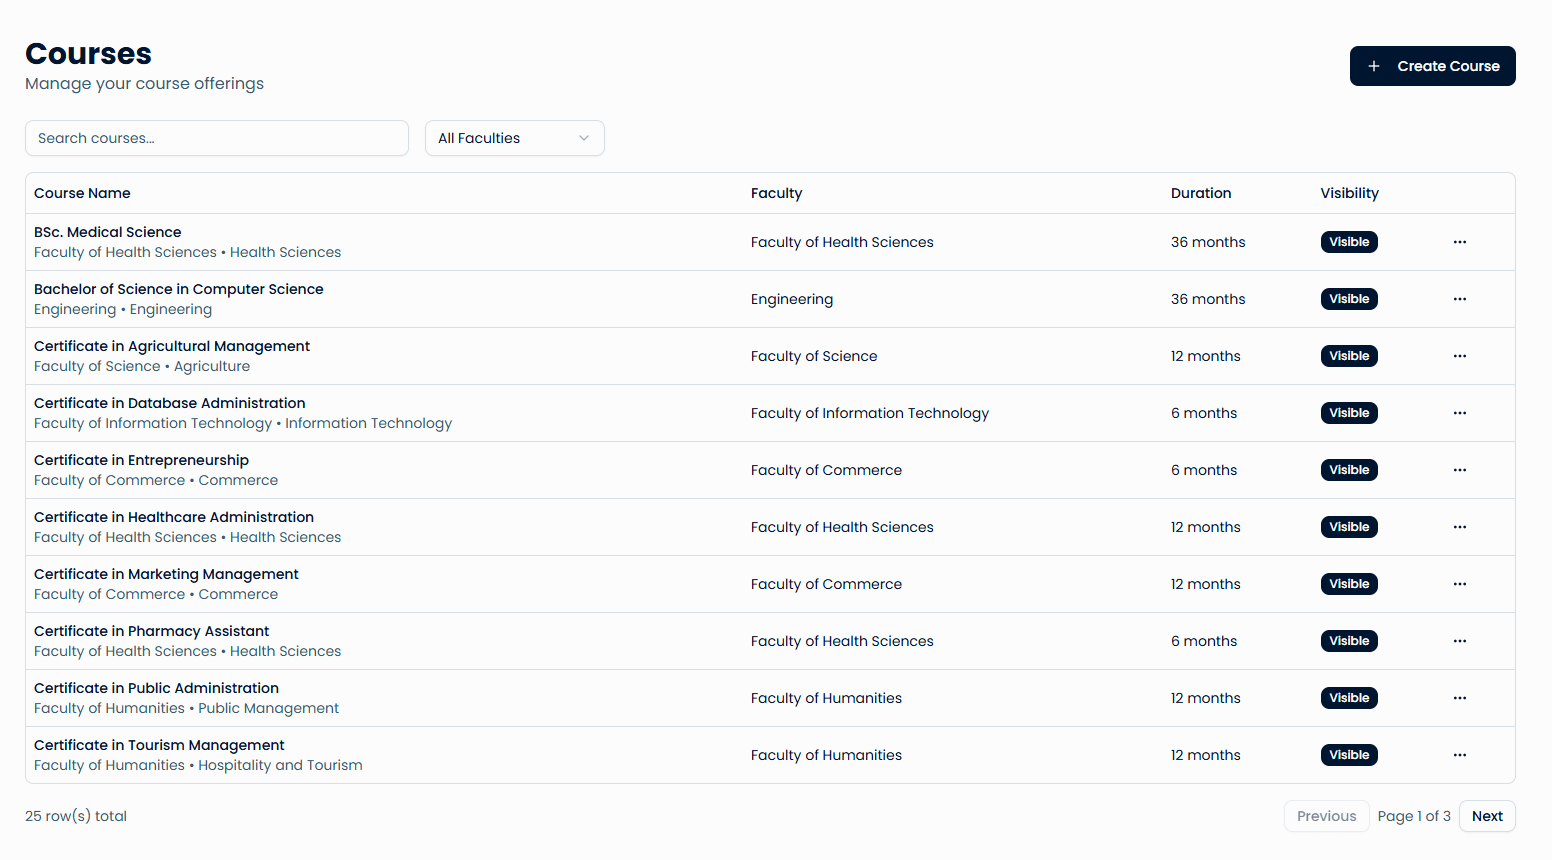The width and height of the screenshot is (1552, 860).
Task: Toggle visibility badge for BSc. Medical Science
Action: point(1349,242)
